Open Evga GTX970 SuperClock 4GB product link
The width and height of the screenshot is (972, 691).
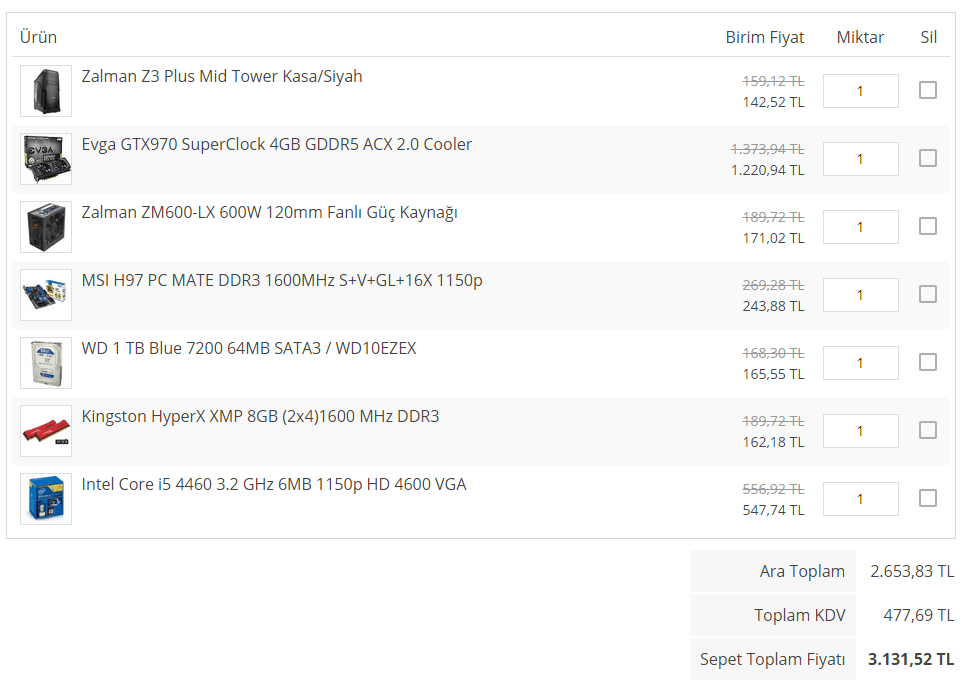click(x=276, y=144)
